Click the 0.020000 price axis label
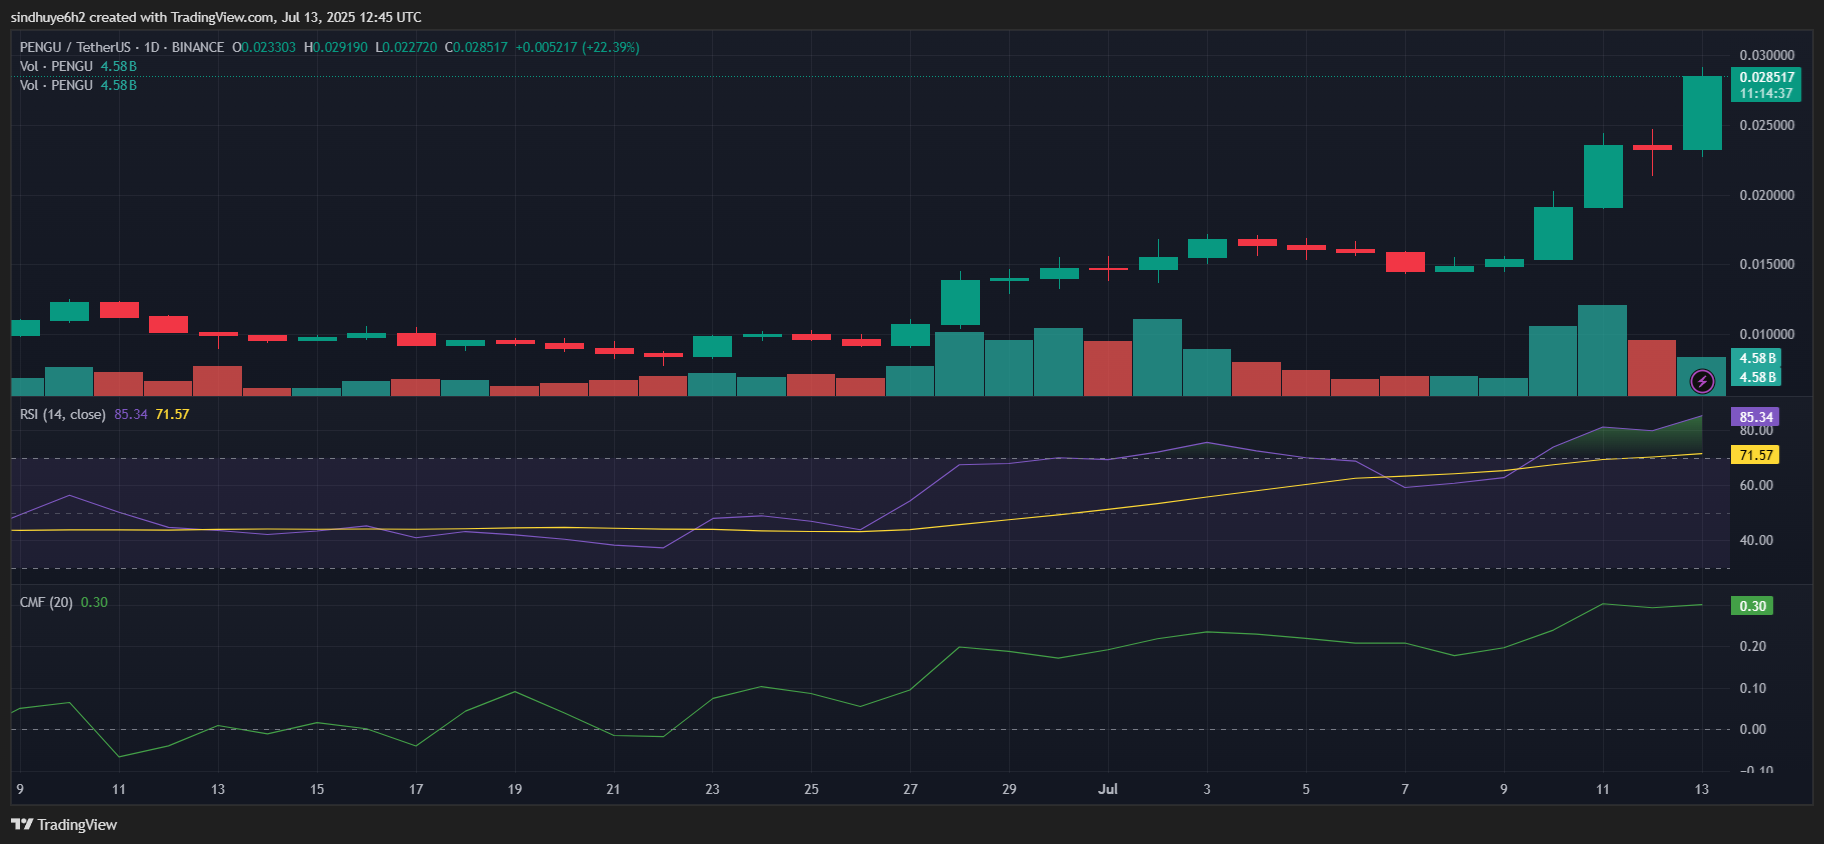The image size is (1824, 844). click(x=1767, y=195)
